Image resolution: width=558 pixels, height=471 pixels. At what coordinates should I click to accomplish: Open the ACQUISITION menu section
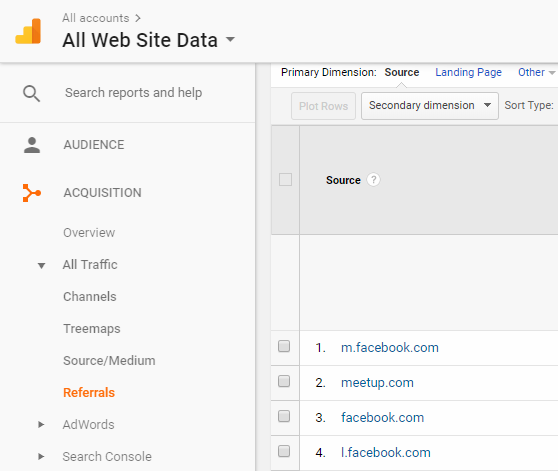tap(102, 193)
